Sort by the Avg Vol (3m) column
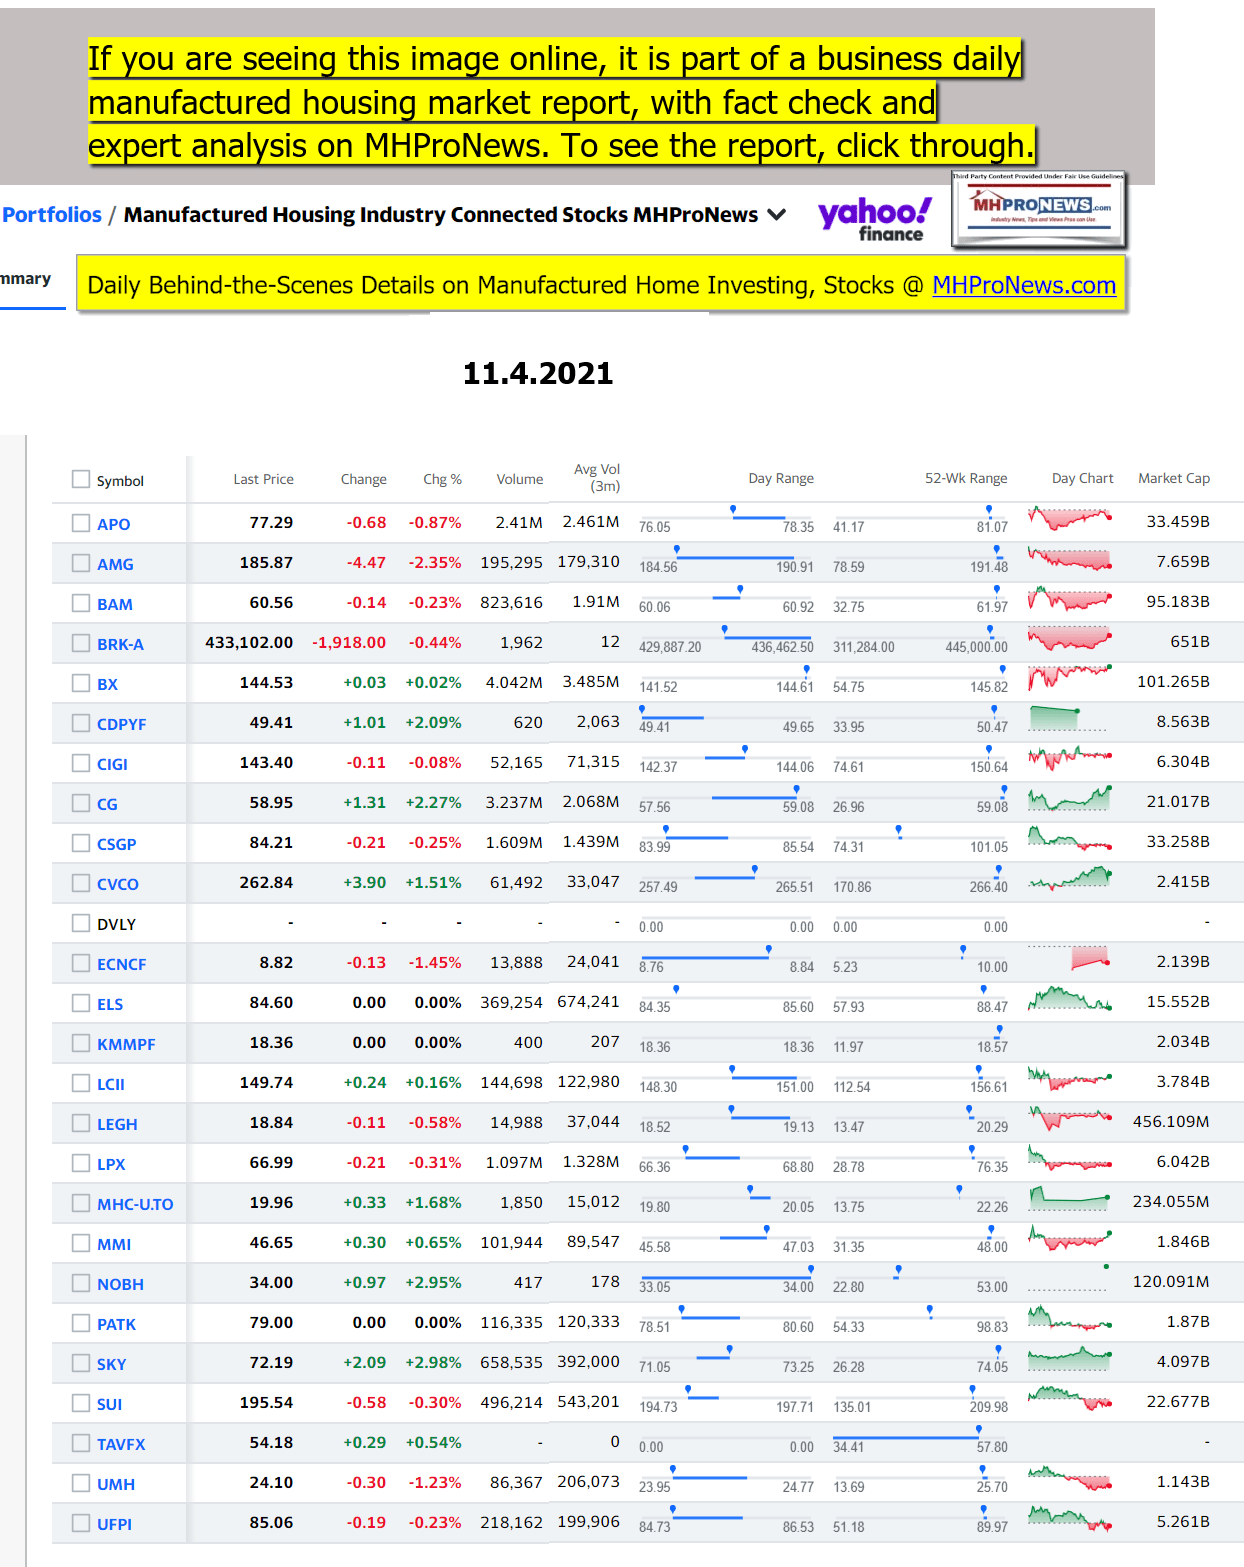The image size is (1244, 1567). pos(597,477)
